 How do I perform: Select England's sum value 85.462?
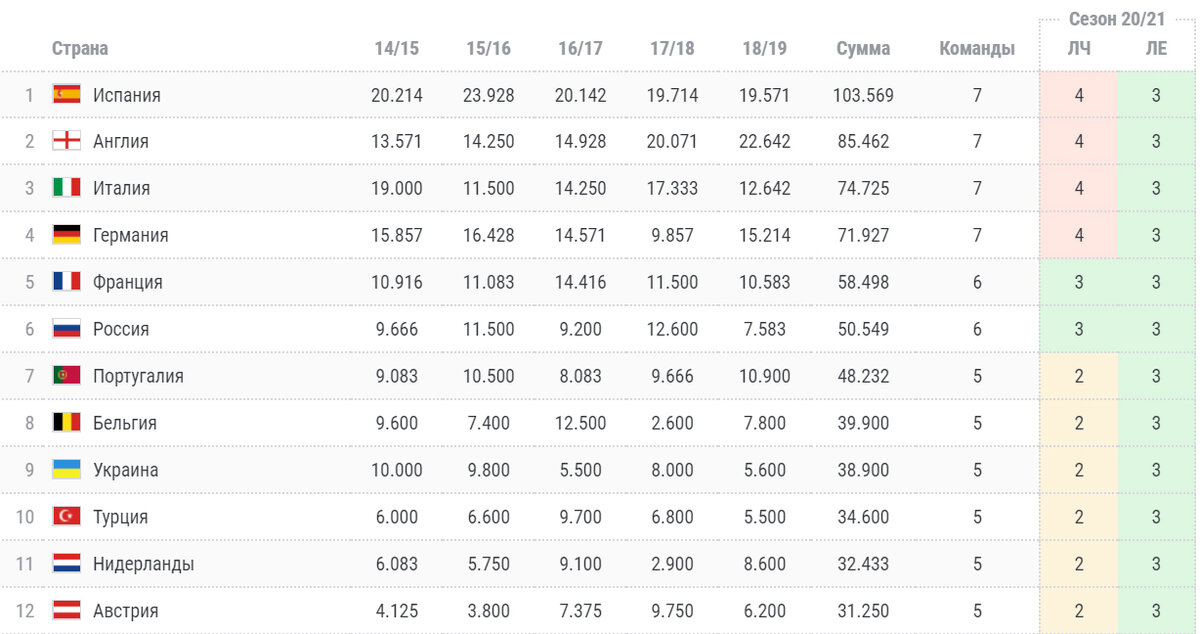tap(863, 142)
